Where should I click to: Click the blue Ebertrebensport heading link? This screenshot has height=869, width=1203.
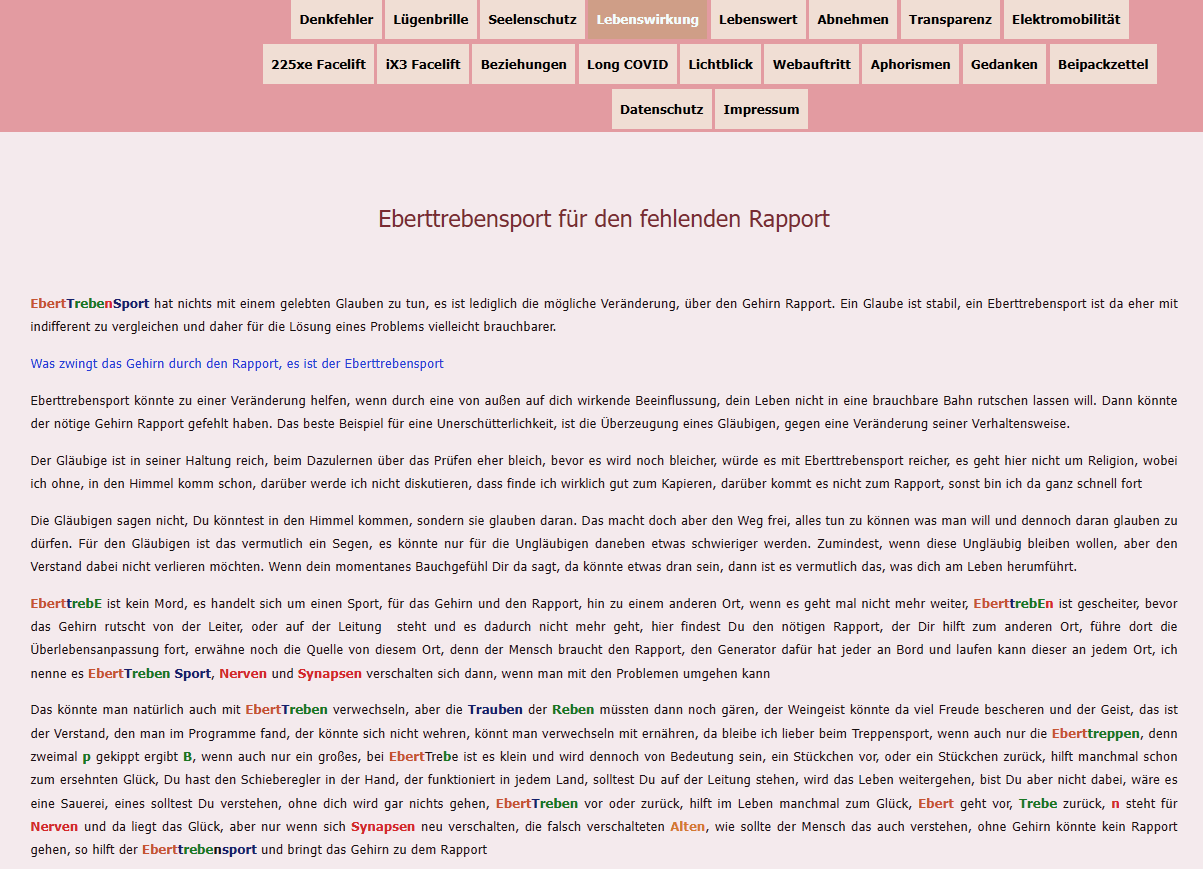(237, 363)
